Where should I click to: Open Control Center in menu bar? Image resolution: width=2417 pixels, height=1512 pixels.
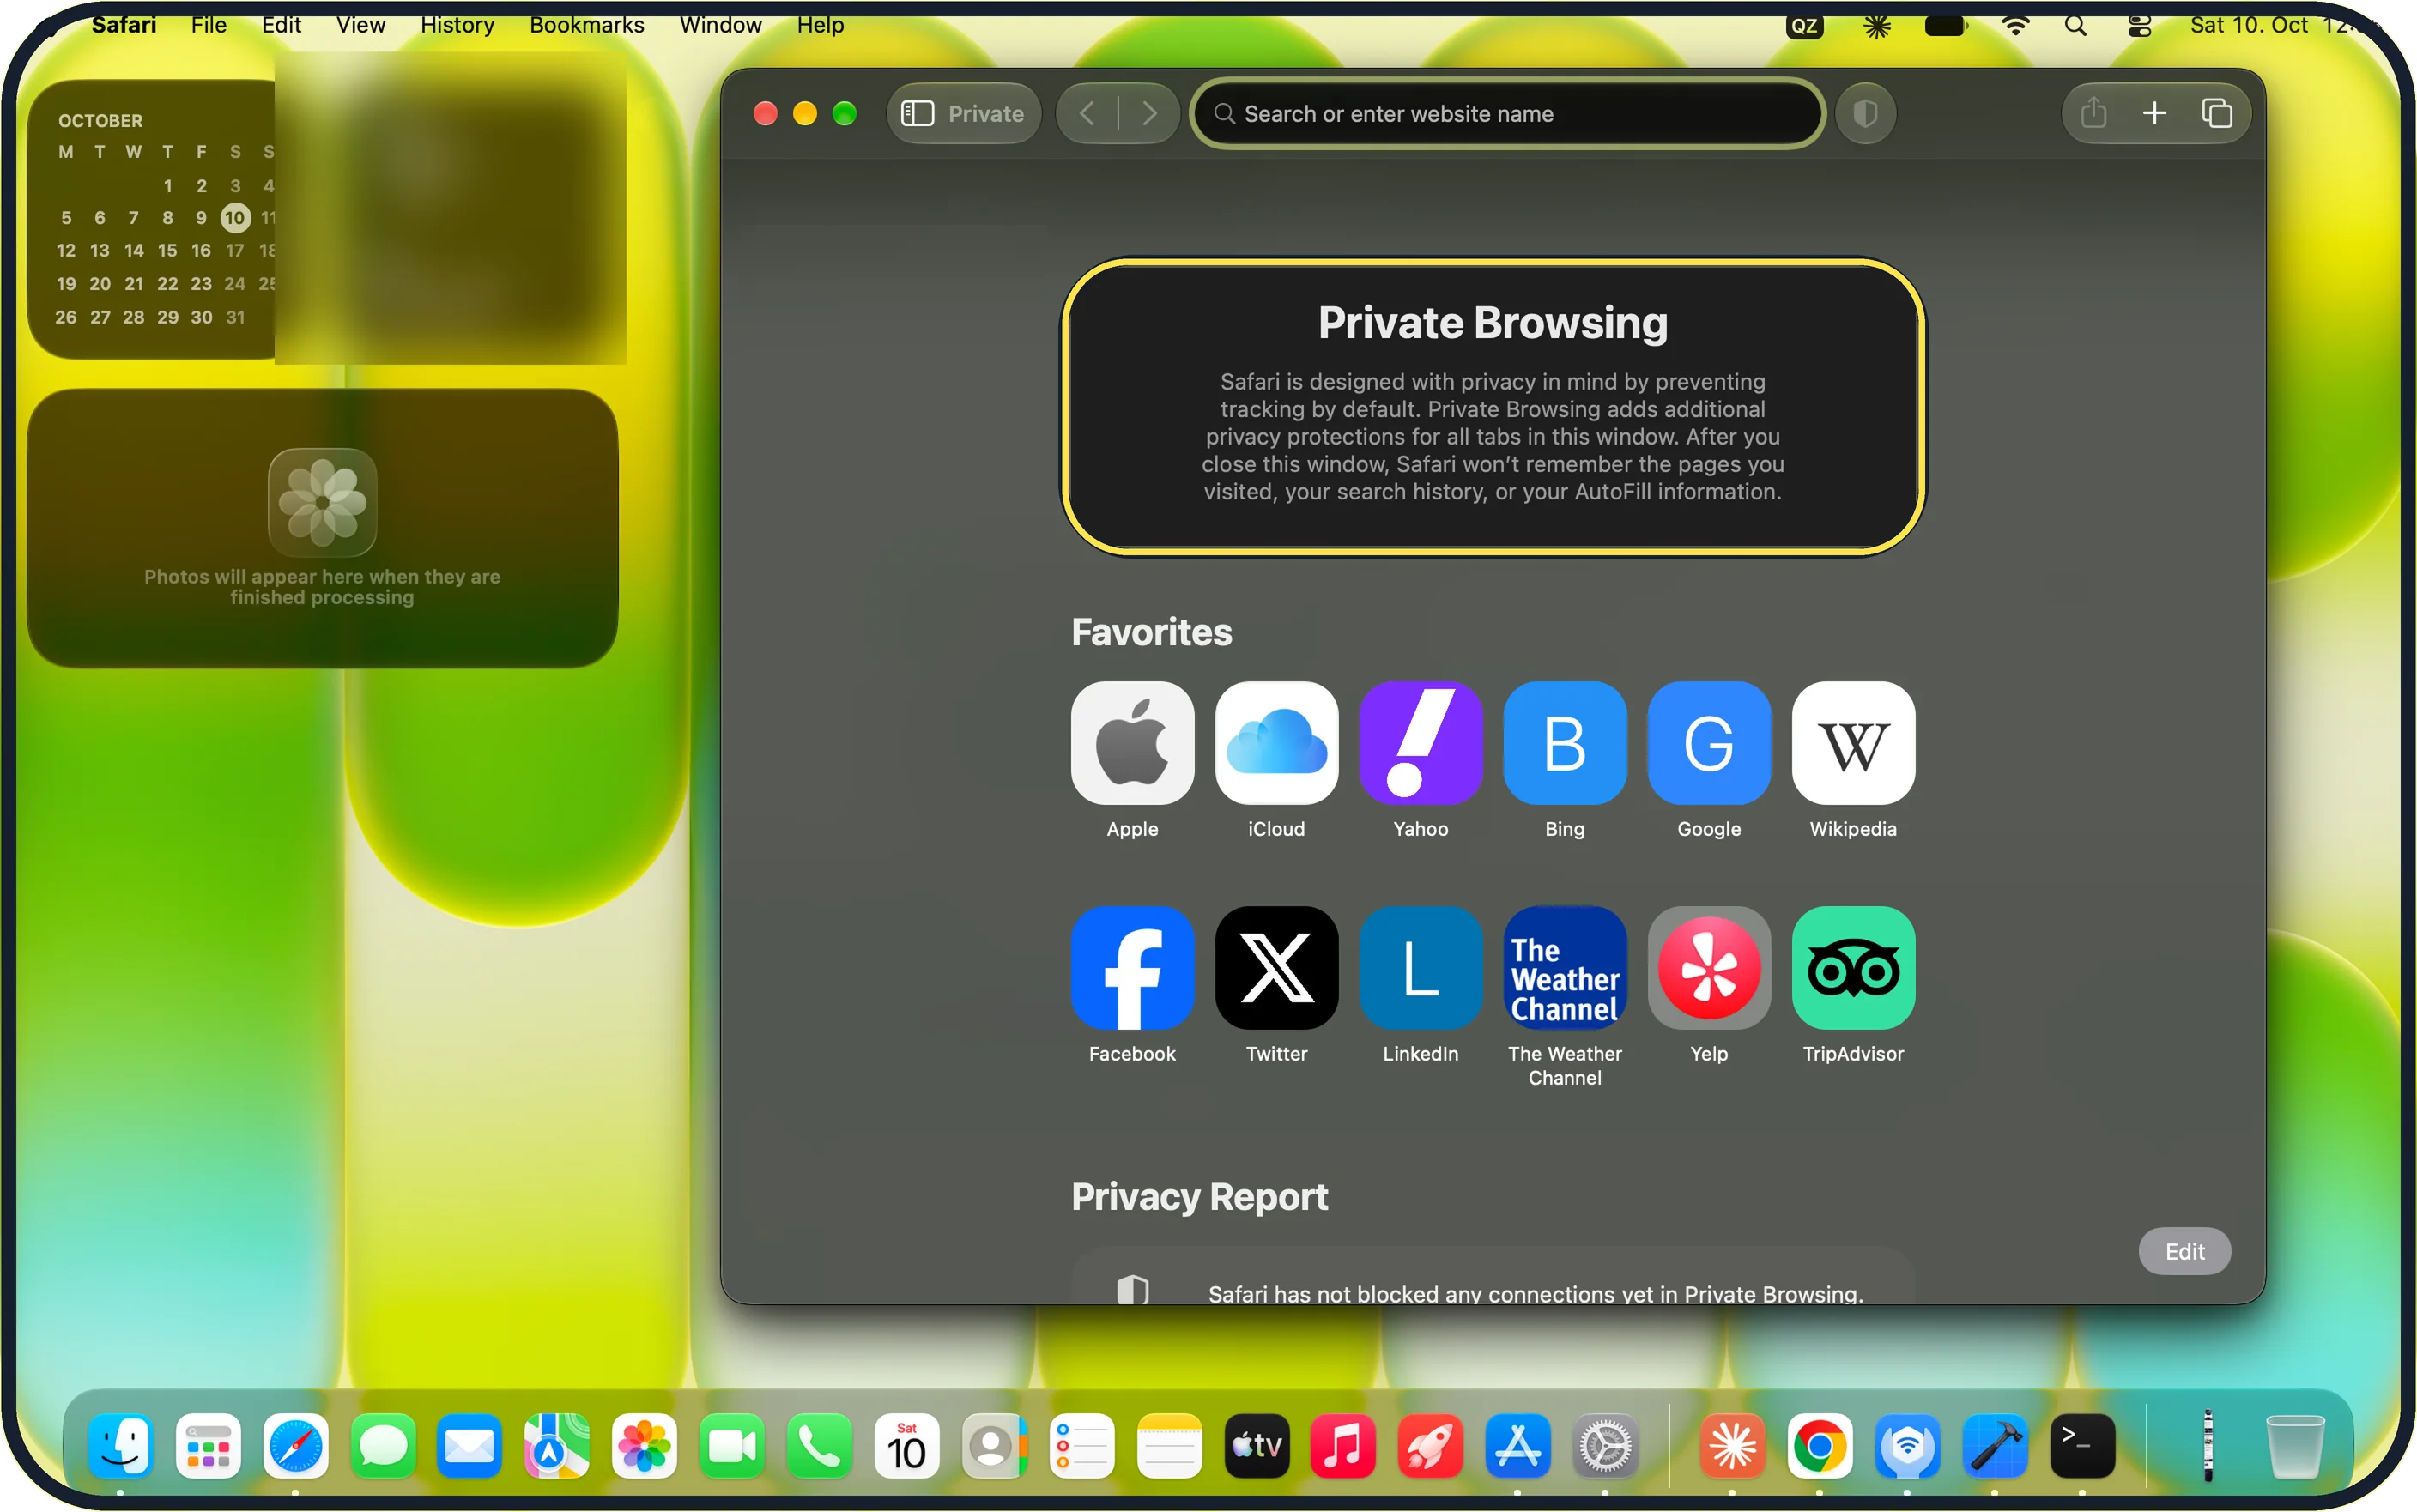point(2138,26)
